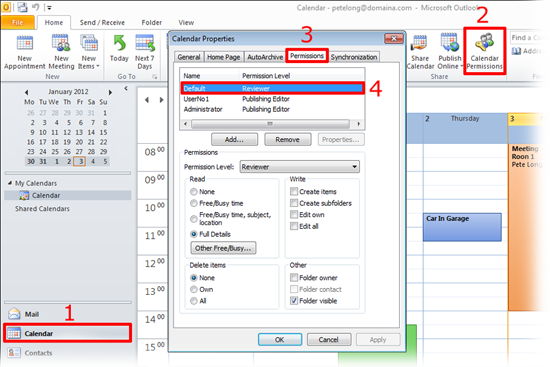
Task: Select the Administrator permission row
Action: click(x=273, y=109)
